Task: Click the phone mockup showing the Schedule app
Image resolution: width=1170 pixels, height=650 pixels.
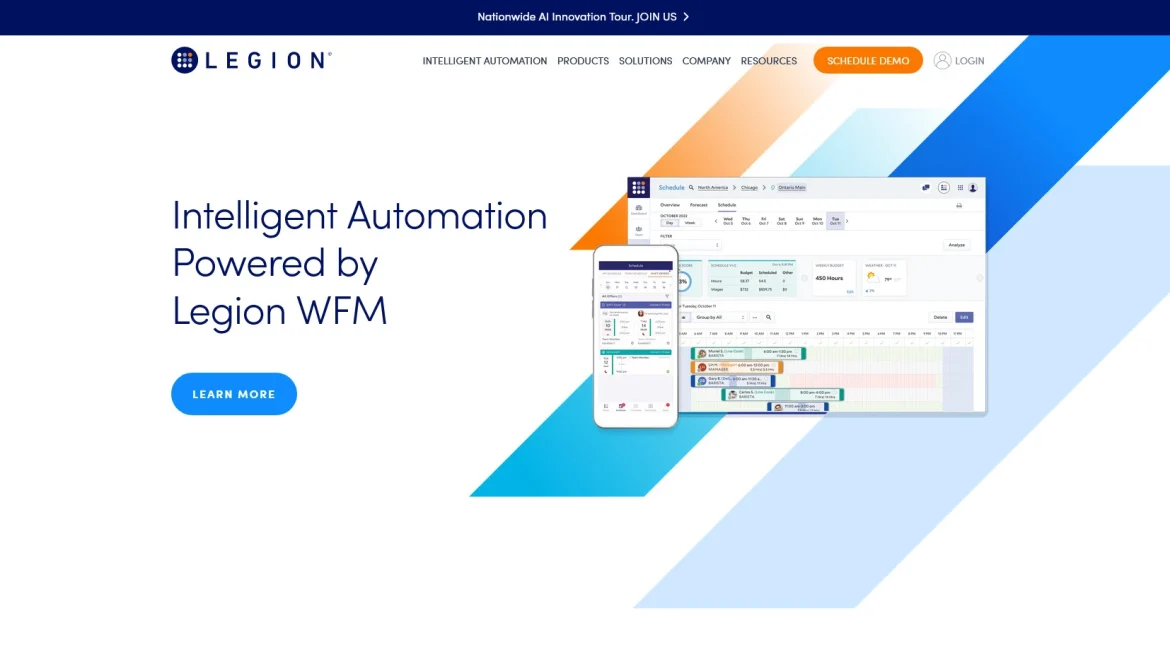Action: (636, 337)
